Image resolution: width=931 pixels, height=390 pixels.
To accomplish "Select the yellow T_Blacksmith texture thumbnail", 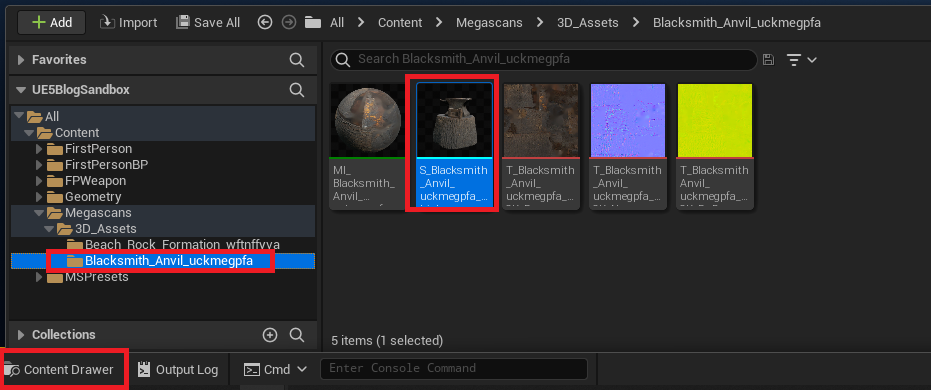I will (x=715, y=121).
